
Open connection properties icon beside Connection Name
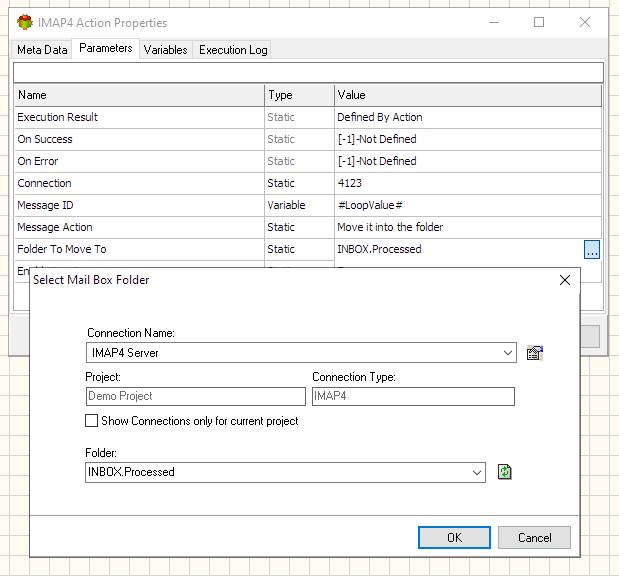pos(535,353)
